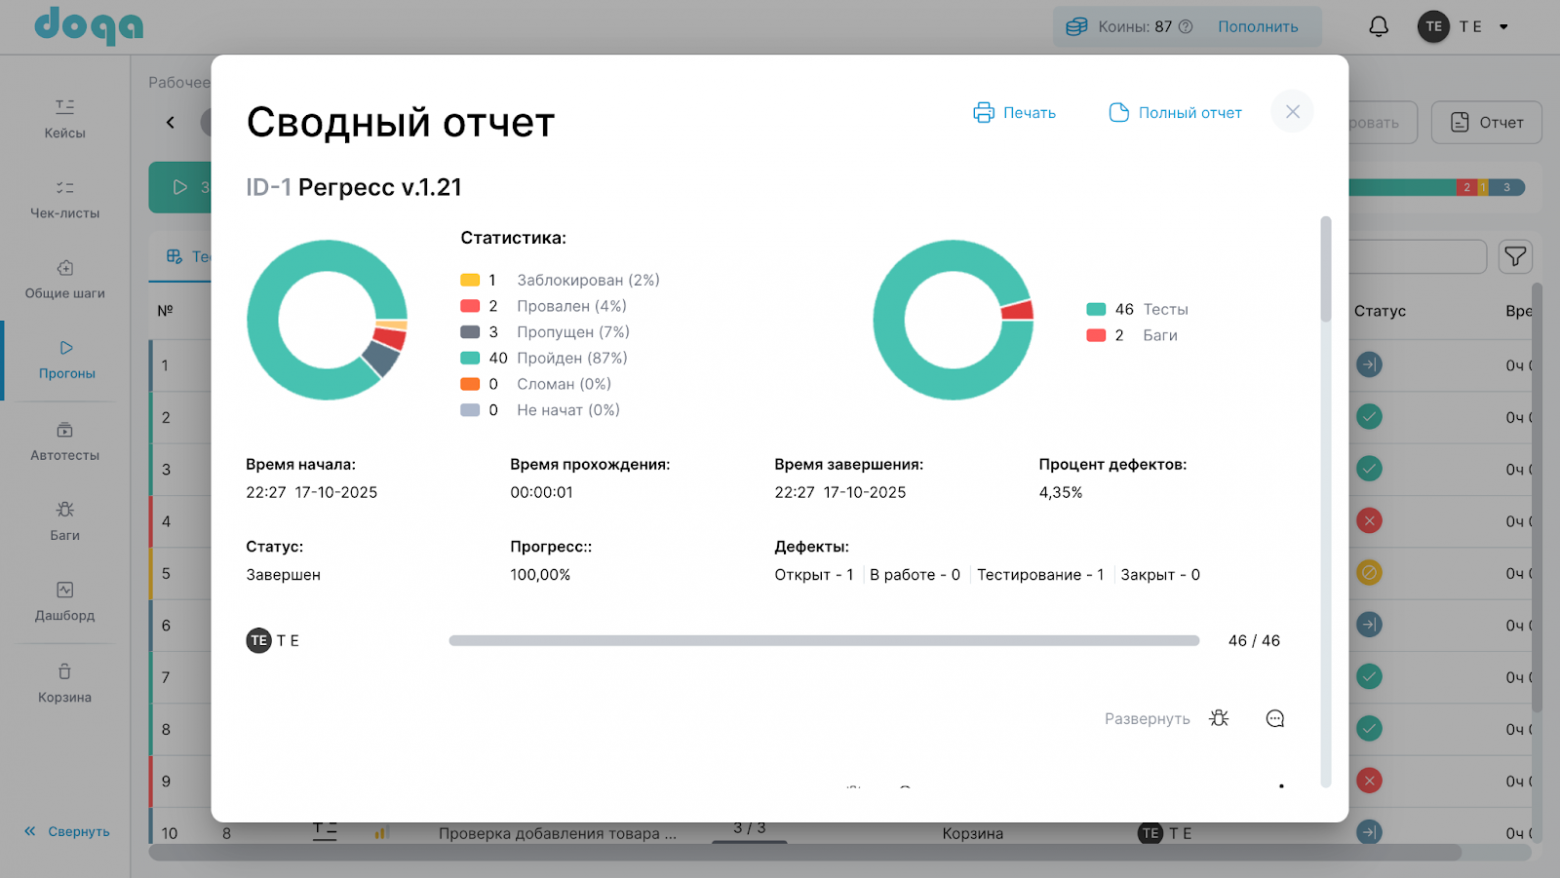
Task: Open Автотесты in sidebar
Action: click(65, 441)
